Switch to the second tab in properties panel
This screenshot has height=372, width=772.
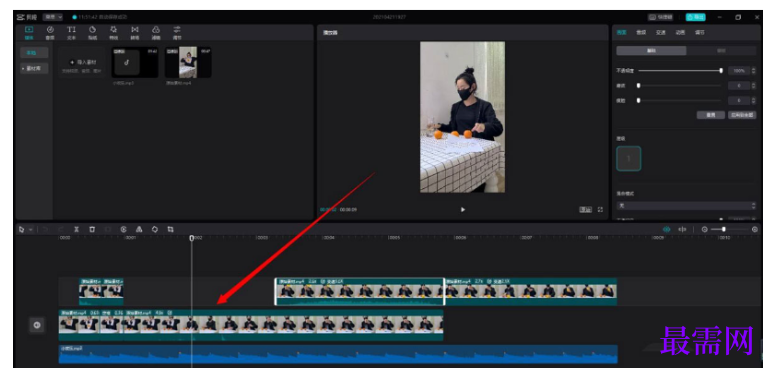tap(641, 32)
